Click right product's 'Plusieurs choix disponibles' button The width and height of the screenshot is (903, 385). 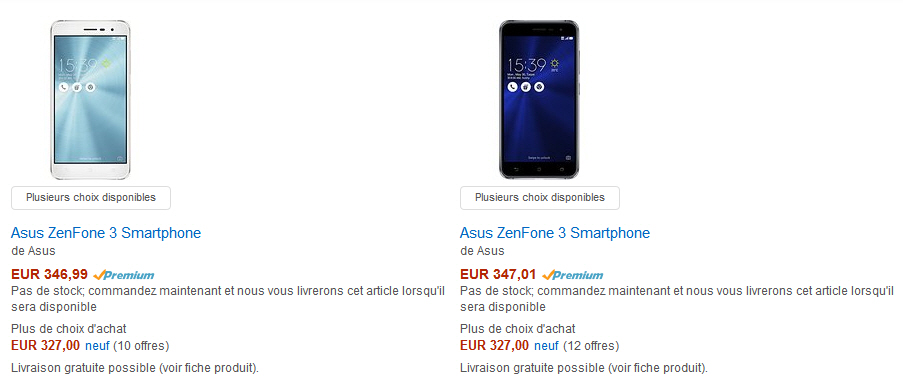point(540,198)
